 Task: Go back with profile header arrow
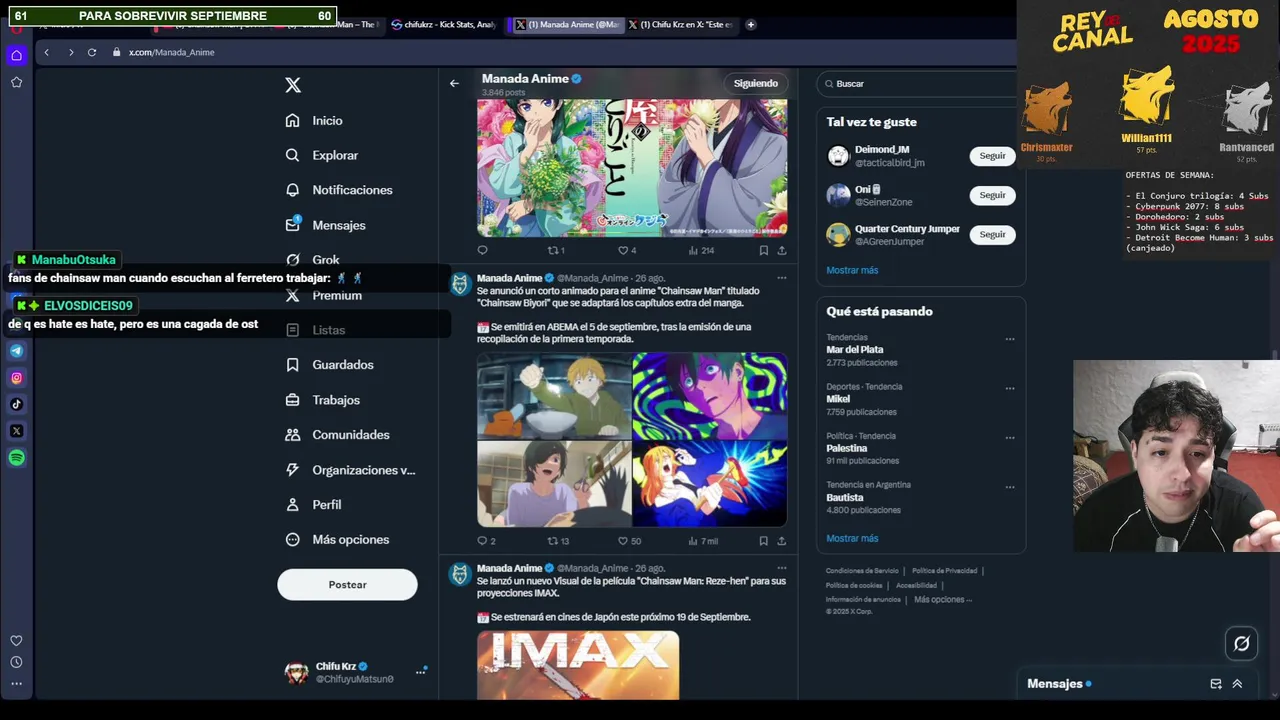click(454, 83)
